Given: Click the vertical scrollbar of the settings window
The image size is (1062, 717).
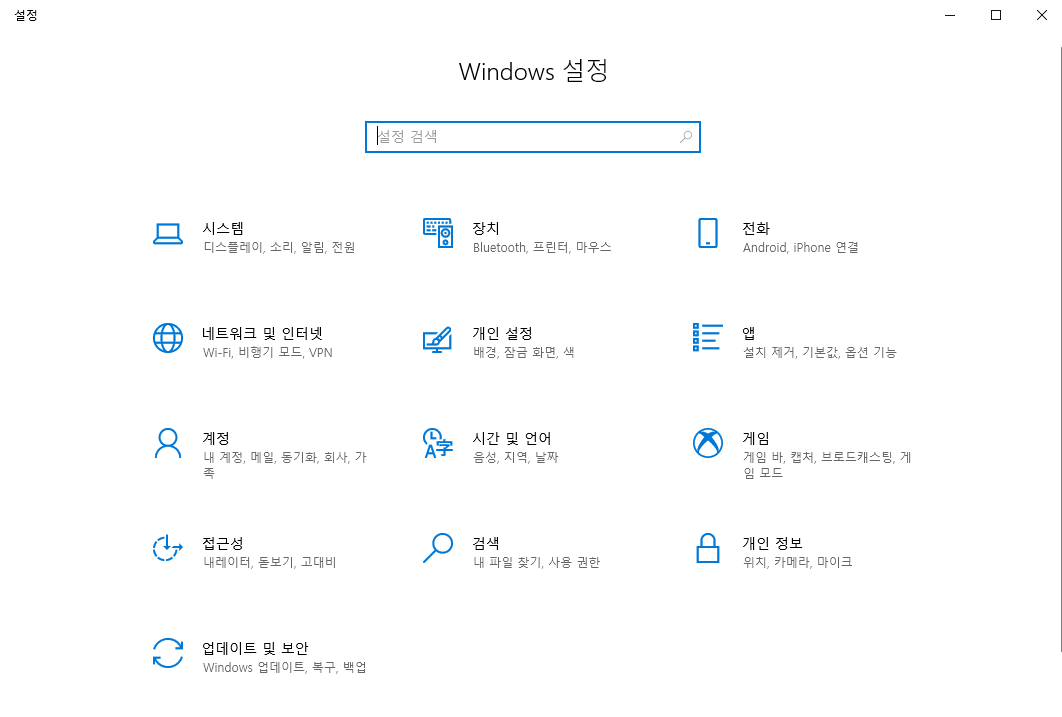Looking at the screenshot, I should (1061, 349).
